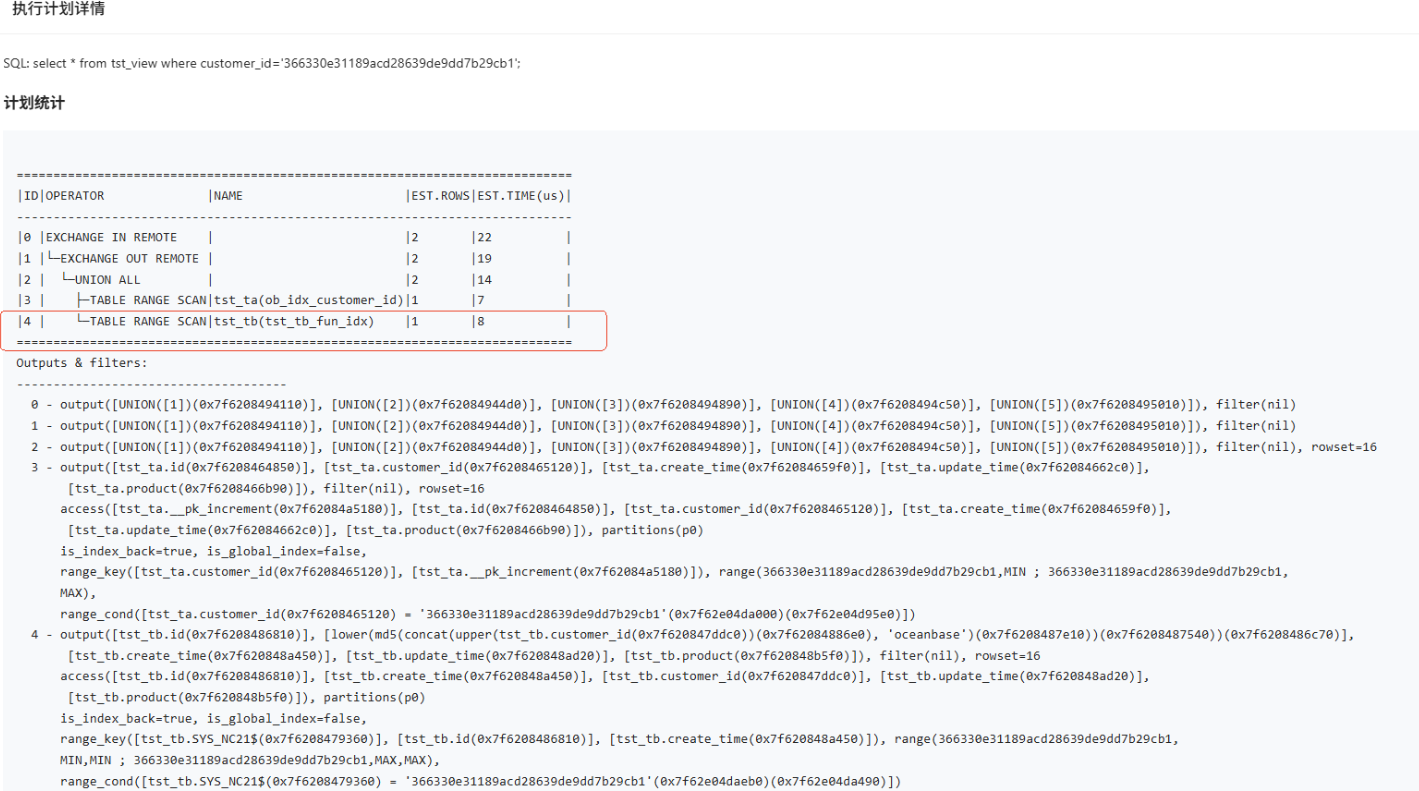Click the NAME column header in plan table
The height and width of the screenshot is (791, 1419).
point(228,196)
